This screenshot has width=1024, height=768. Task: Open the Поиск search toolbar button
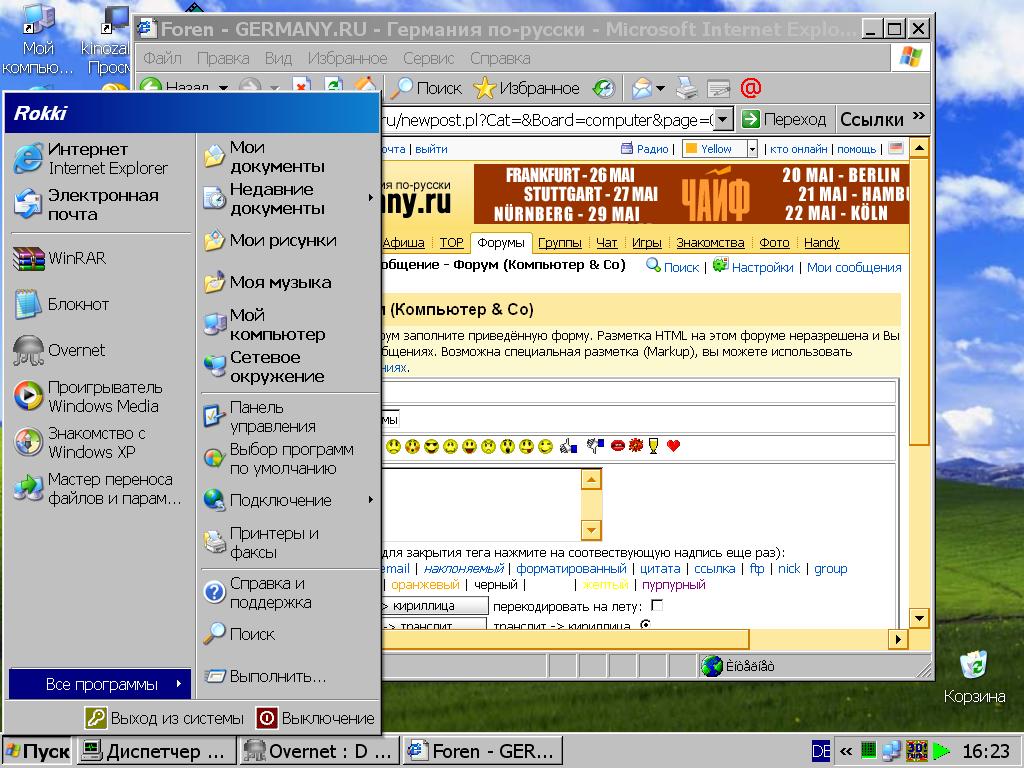(x=426, y=88)
